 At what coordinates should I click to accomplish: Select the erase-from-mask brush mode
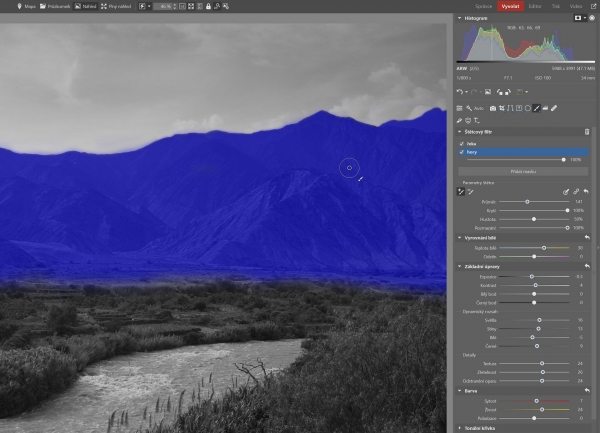click(x=471, y=192)
